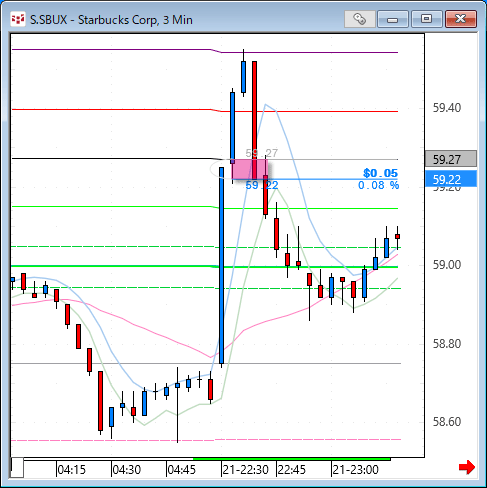This screenshot has height=488, width=487.
Task: Click the tall blue candle at 22:30
Action: [222, 266]
